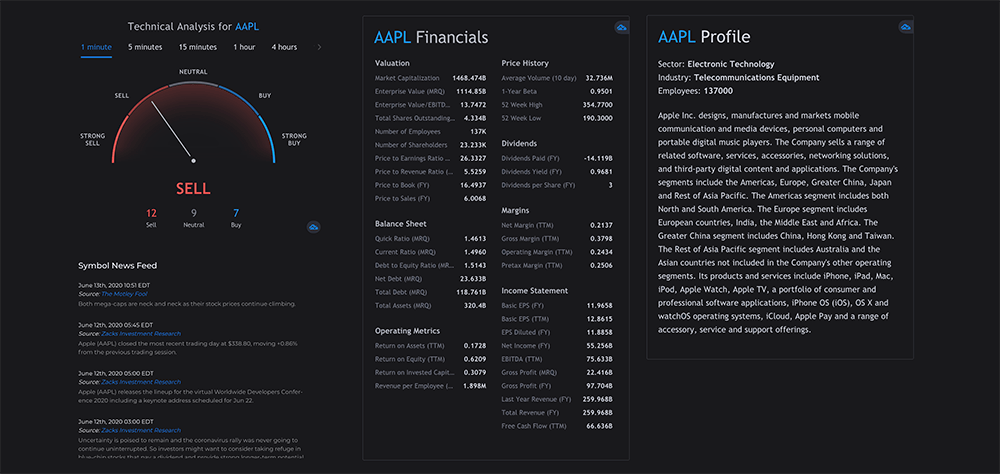Screen dimensions: 1000x474
Task: Click the gauge needle pivot dot
Action: pyautogui.click(x=193, y=161)
